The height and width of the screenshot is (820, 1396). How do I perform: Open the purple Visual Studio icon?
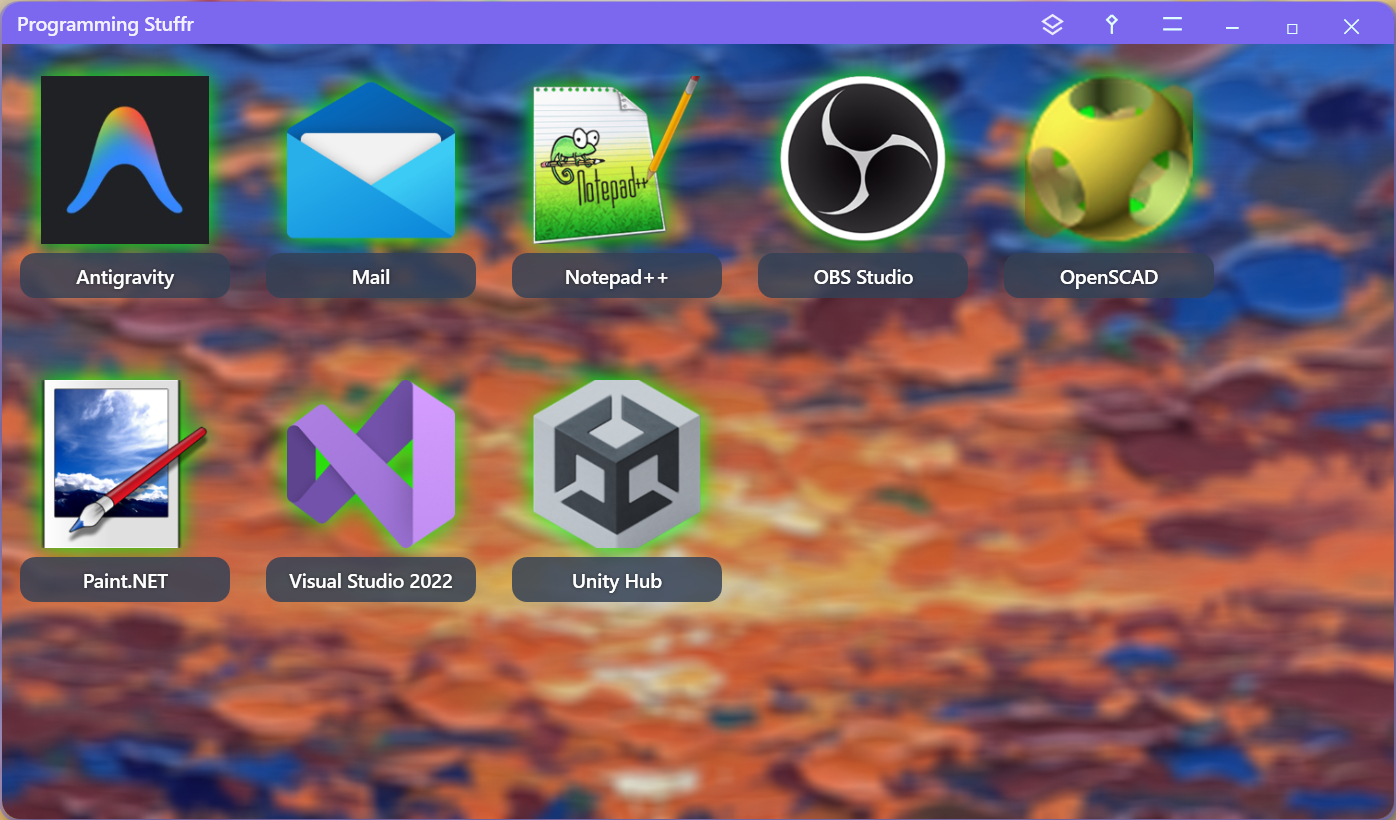coord(371,464)
